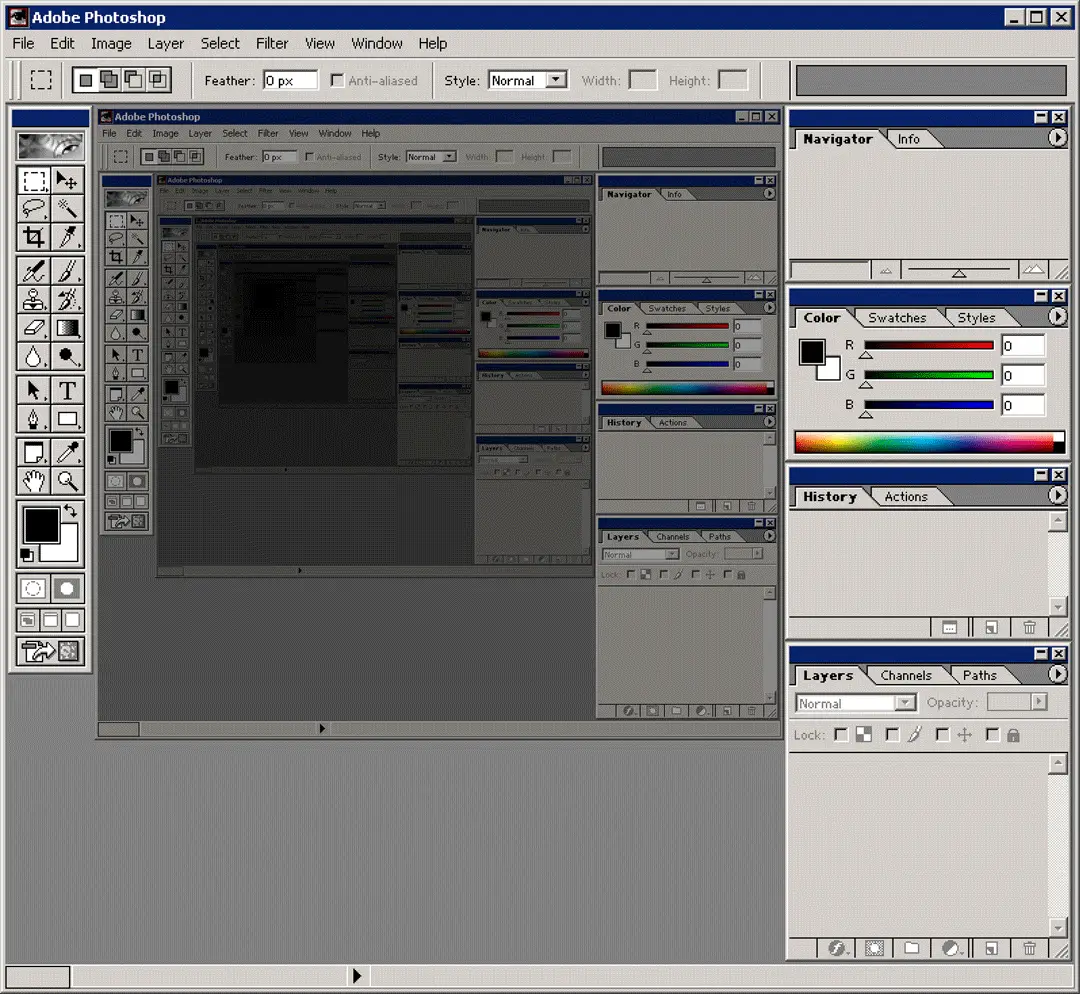Select the Crop tool

[x=34, y=237]
